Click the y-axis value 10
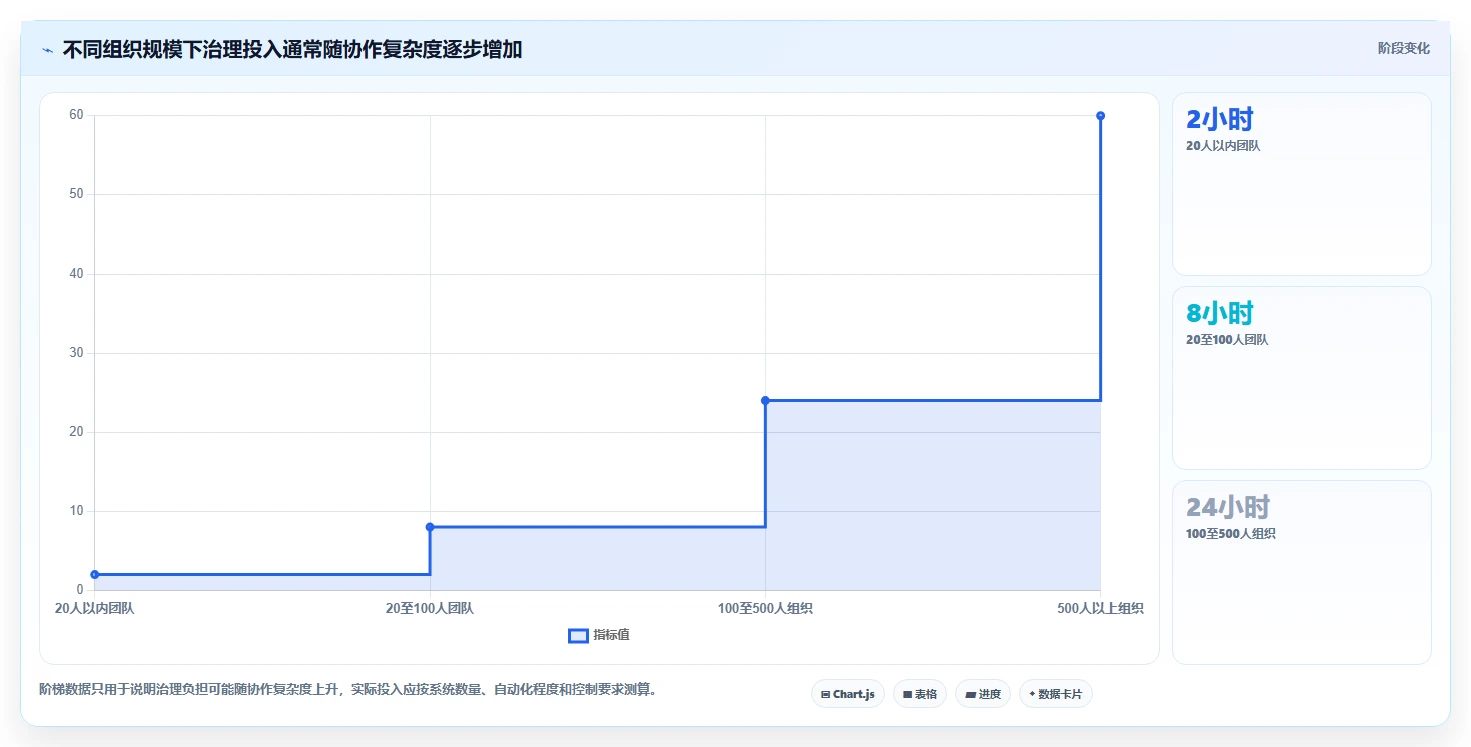 point(76,511)
